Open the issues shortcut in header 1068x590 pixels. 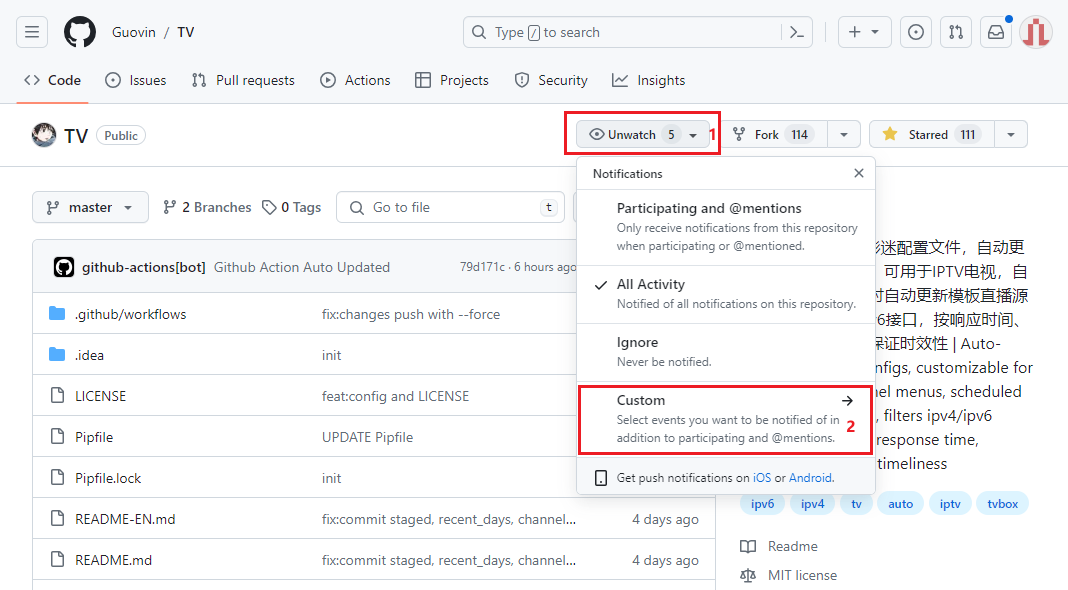coord(915,32)
